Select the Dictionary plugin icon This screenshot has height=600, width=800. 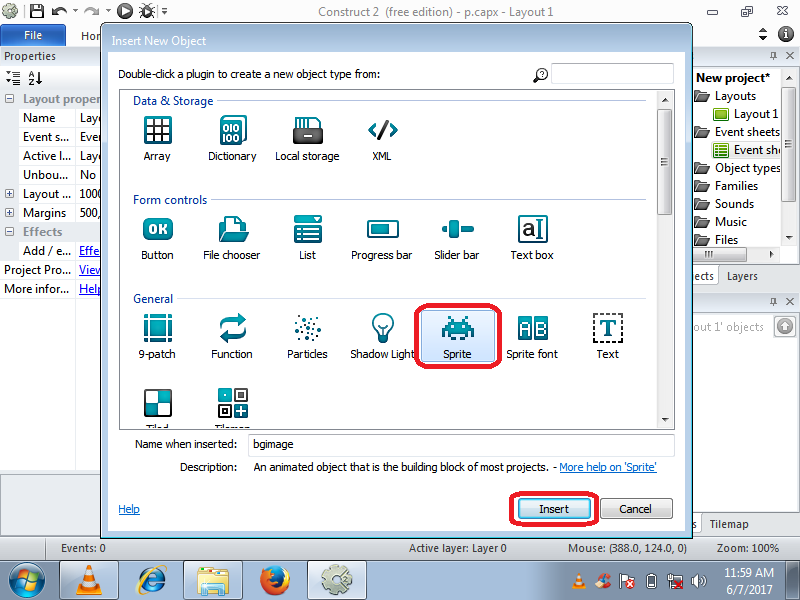[x=233, y=130]
